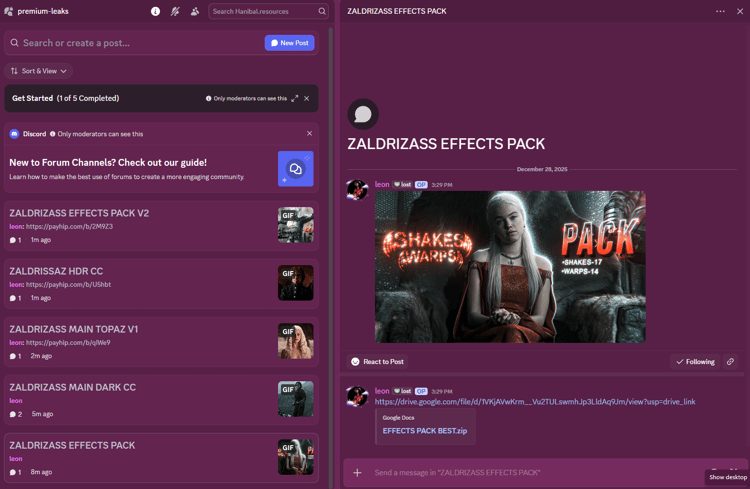Close the ZALDRIZASS EFFECTS PACK post panel

coord(740,11)
